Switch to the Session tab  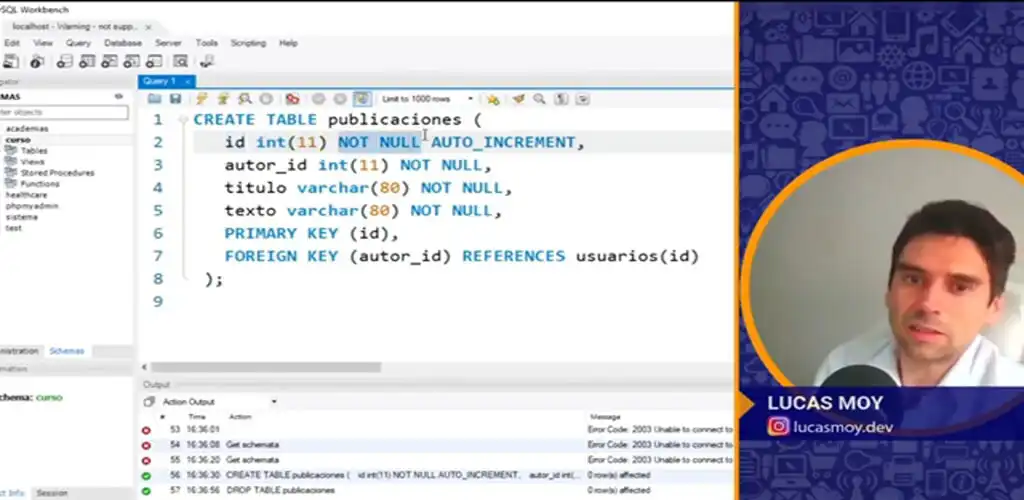(52, 493)
